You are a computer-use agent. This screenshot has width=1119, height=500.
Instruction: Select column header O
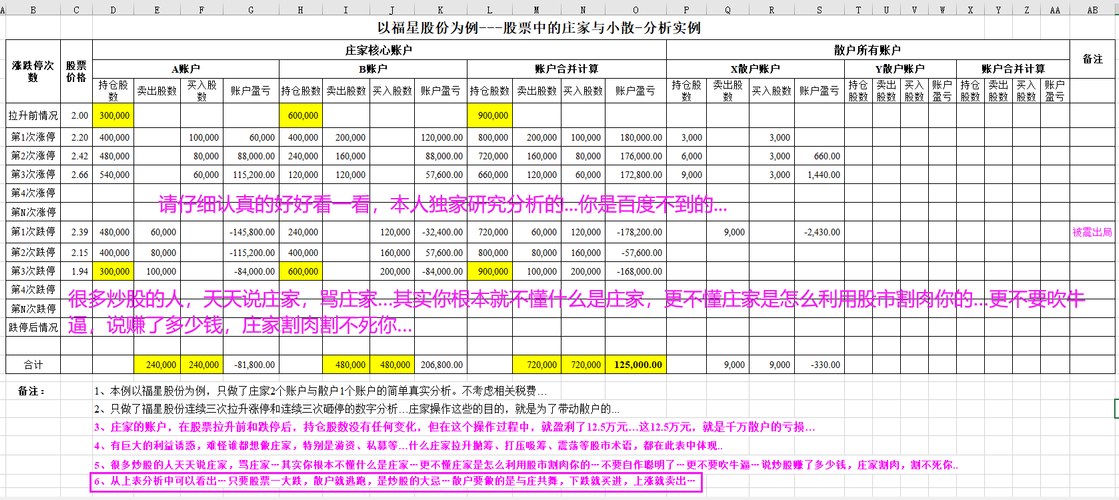(635, 9)
